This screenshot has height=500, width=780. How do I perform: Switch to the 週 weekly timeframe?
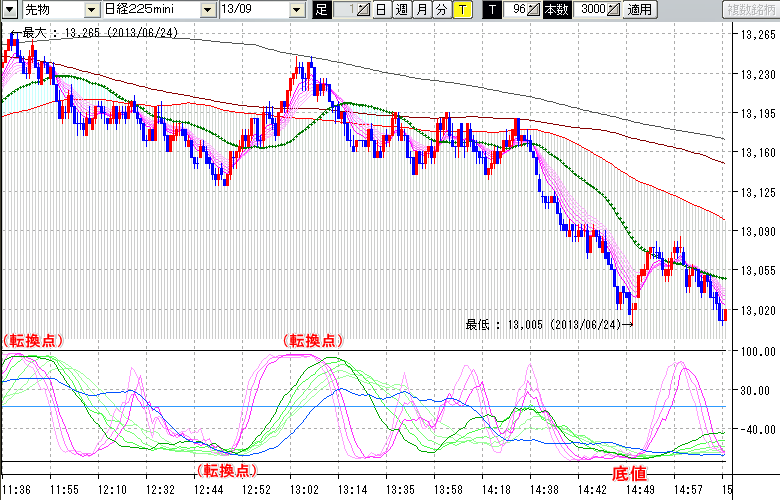(401, 10)
